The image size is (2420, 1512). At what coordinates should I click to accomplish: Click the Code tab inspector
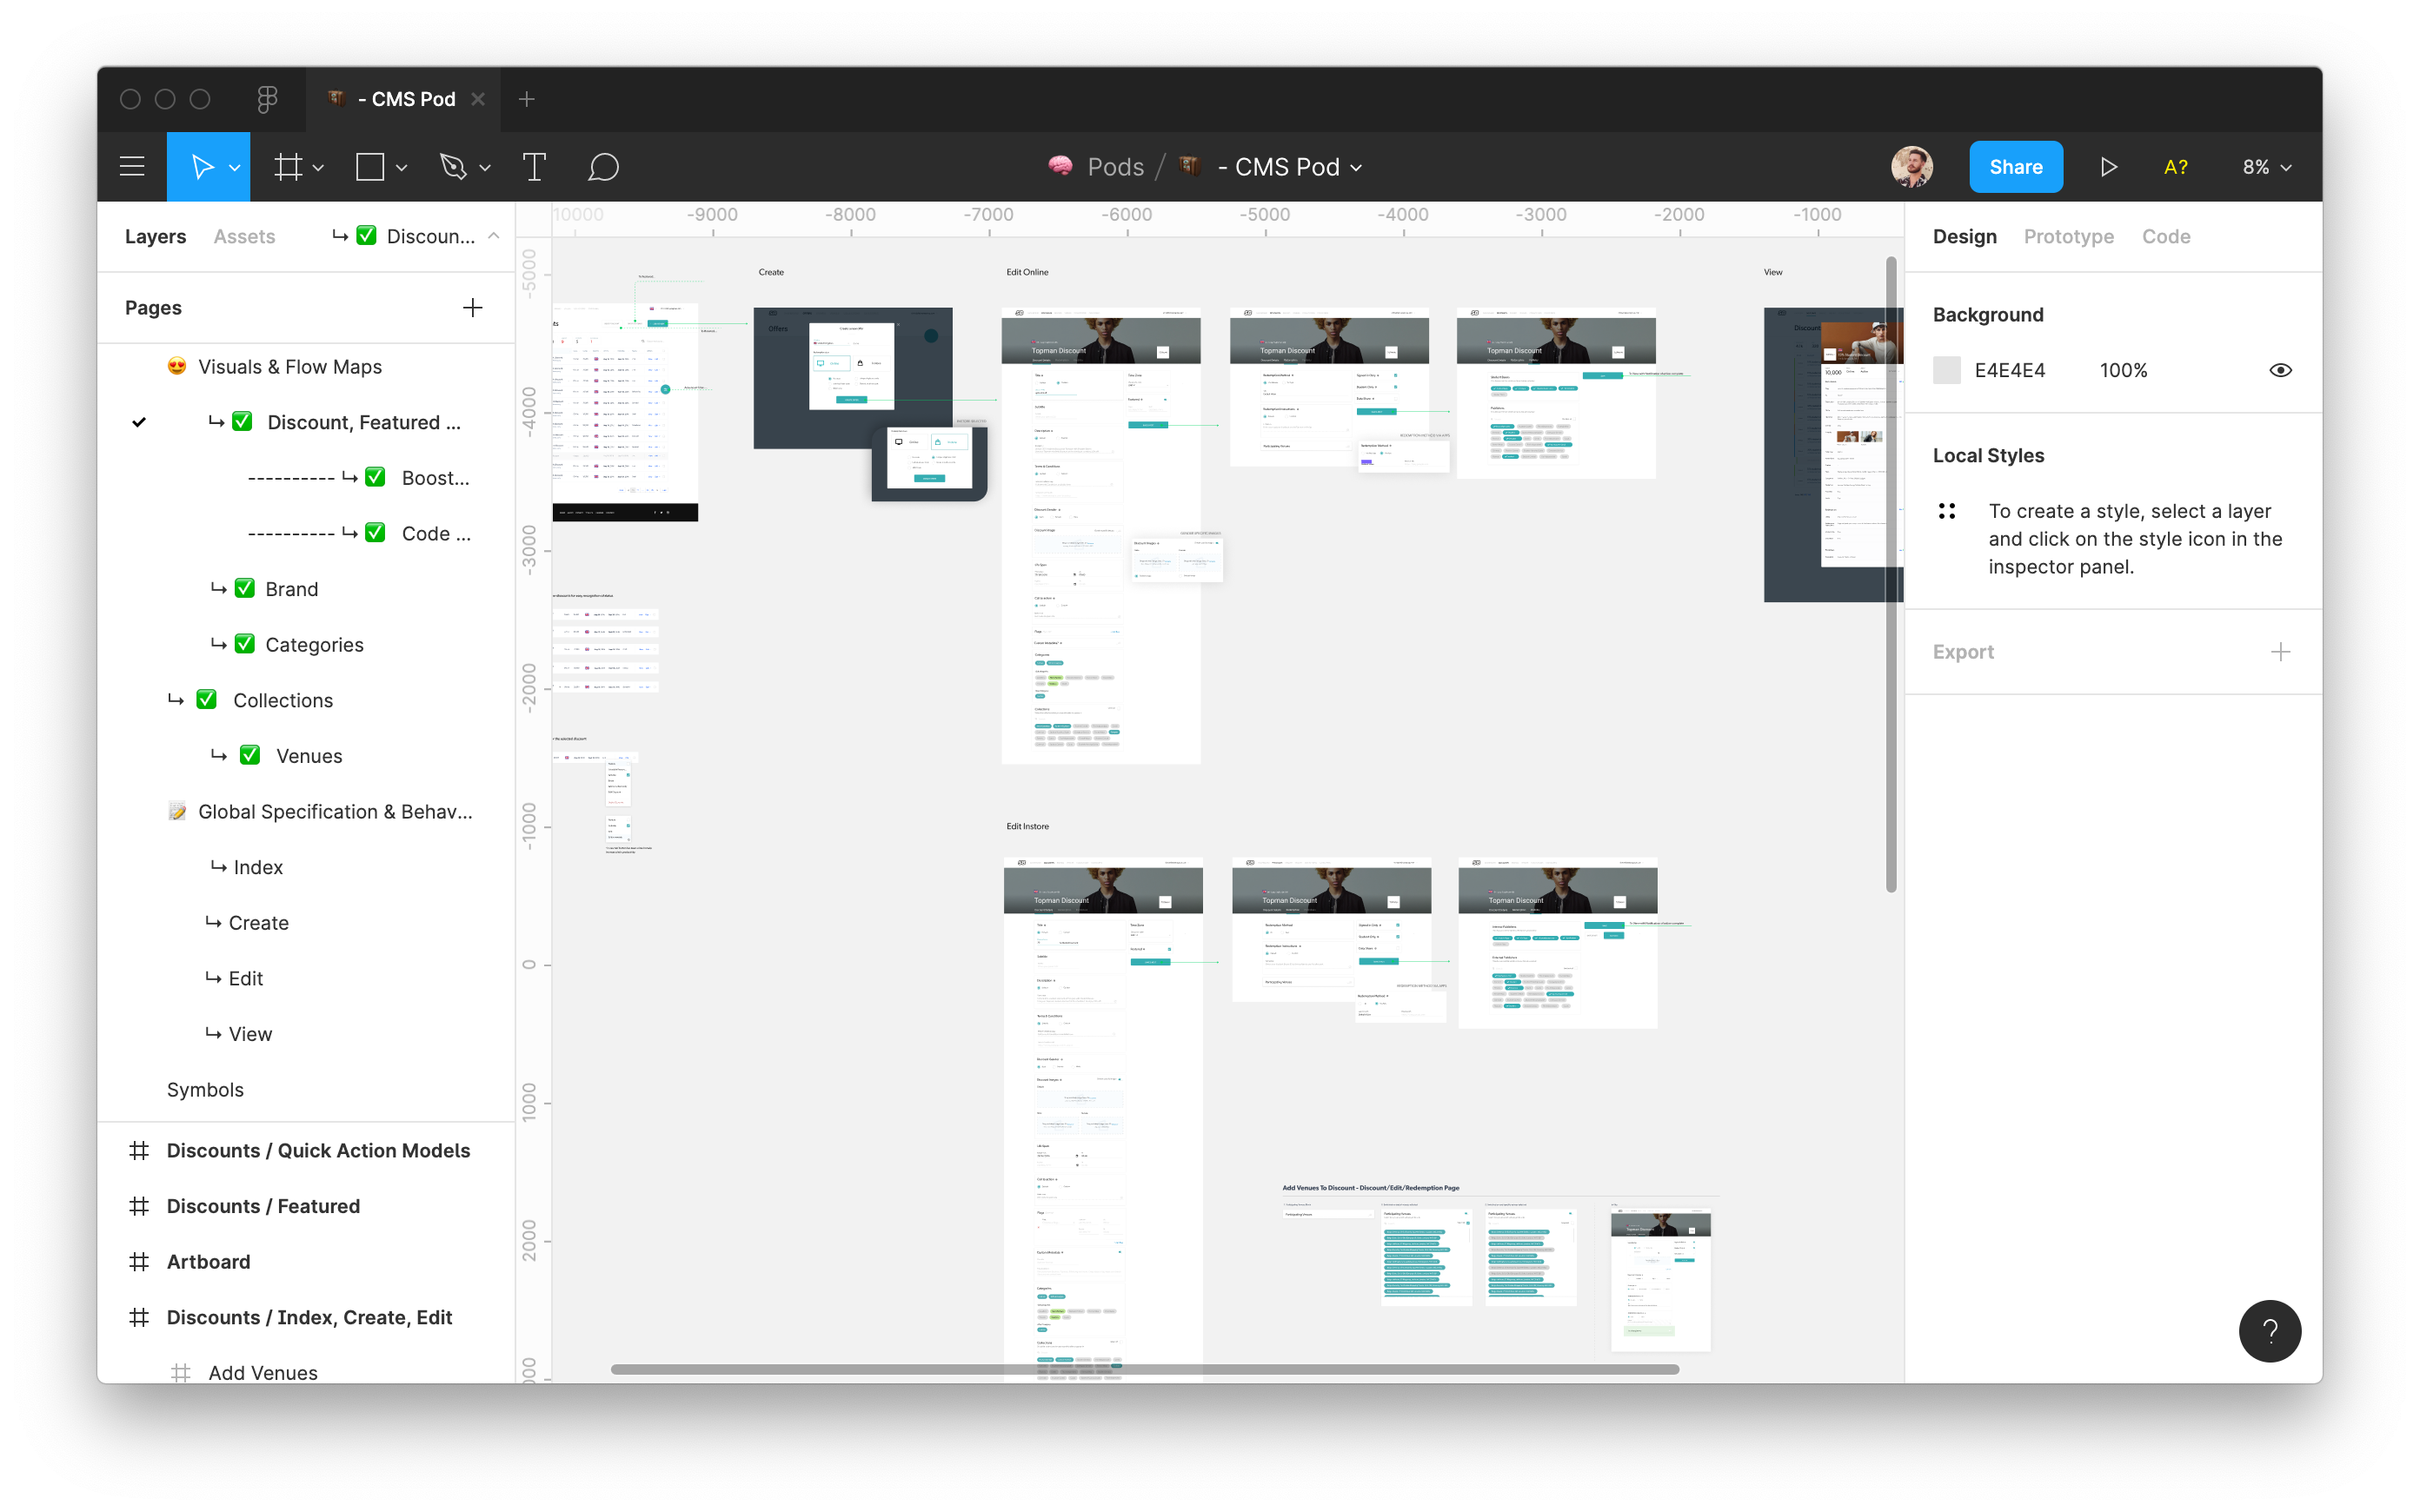pyautogui.click(x=2165, y=235)
